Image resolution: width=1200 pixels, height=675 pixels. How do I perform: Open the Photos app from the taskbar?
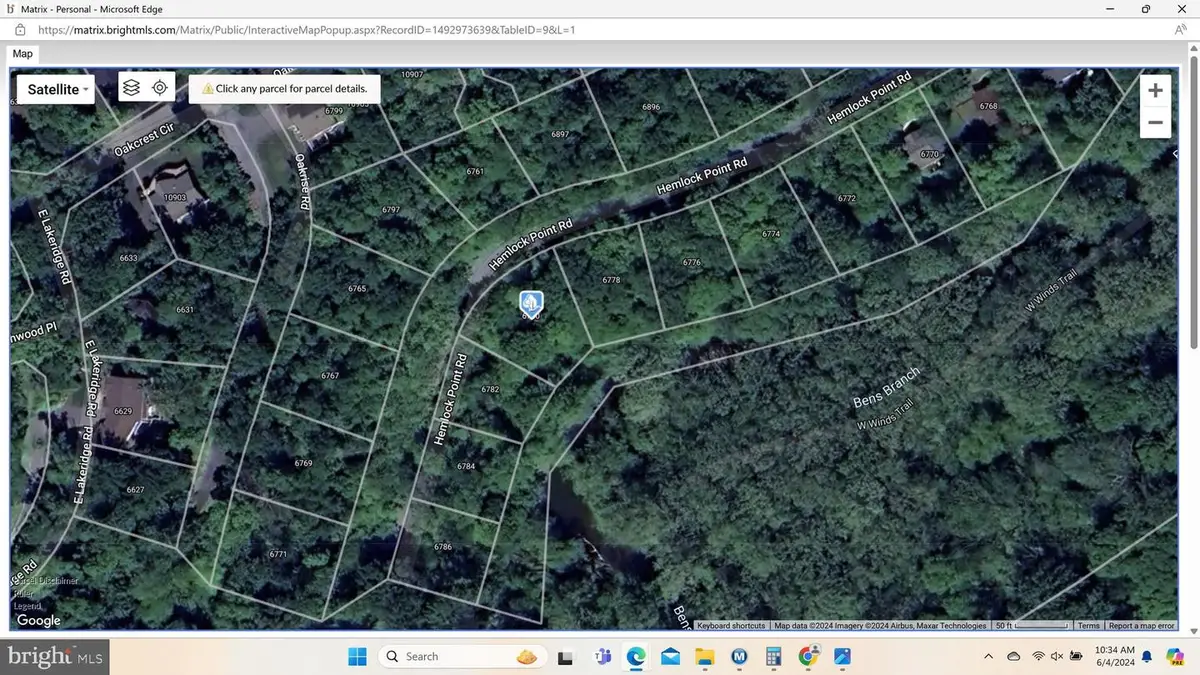[x=842, y=657]
